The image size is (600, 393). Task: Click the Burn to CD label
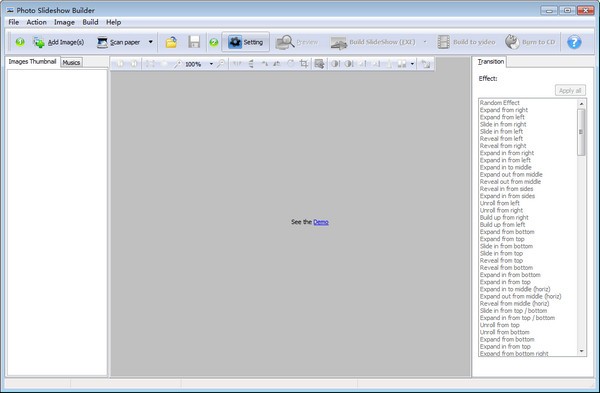pos(538,42)
